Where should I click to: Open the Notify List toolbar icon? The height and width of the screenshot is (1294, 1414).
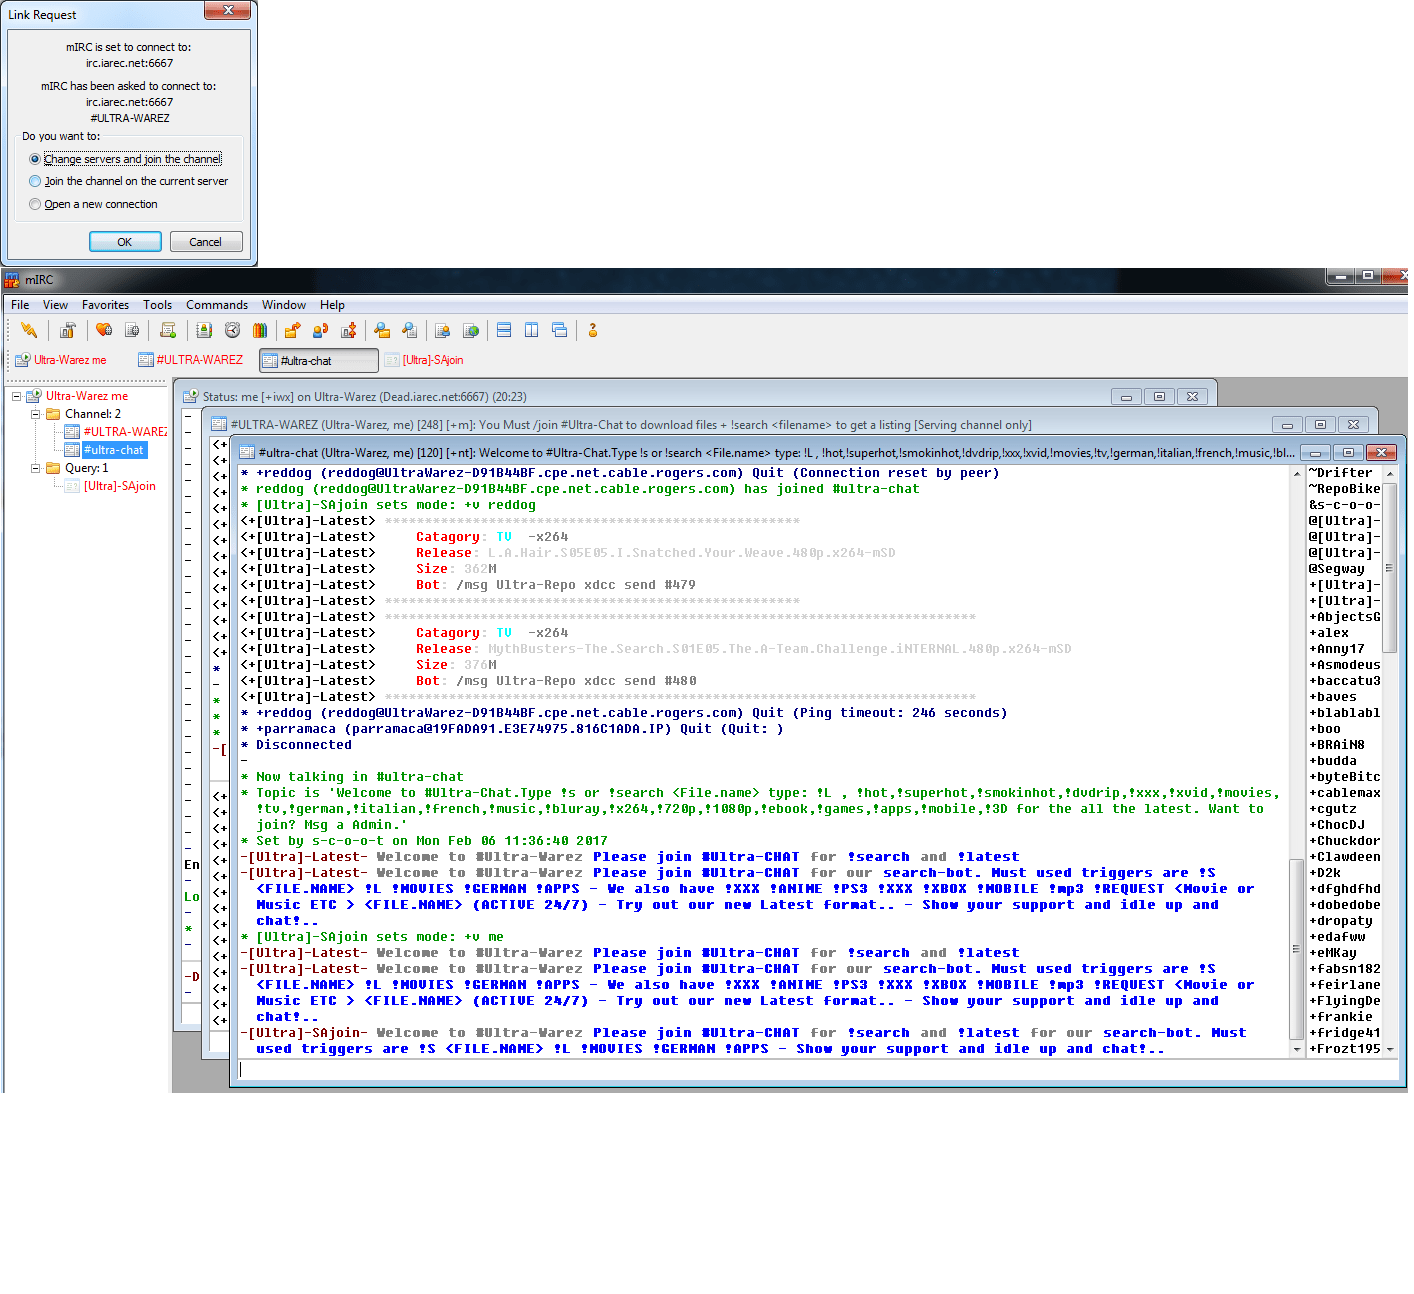(443, 330)
